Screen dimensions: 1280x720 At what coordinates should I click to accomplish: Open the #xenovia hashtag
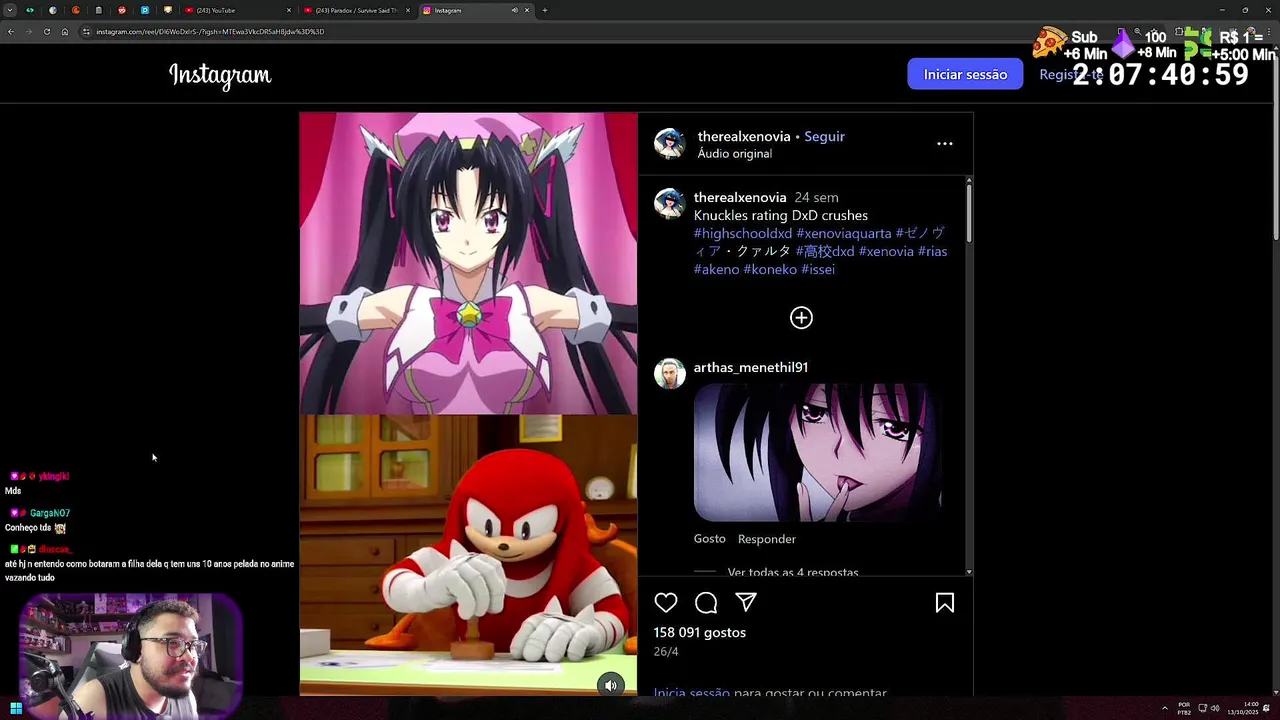[886, 251]
